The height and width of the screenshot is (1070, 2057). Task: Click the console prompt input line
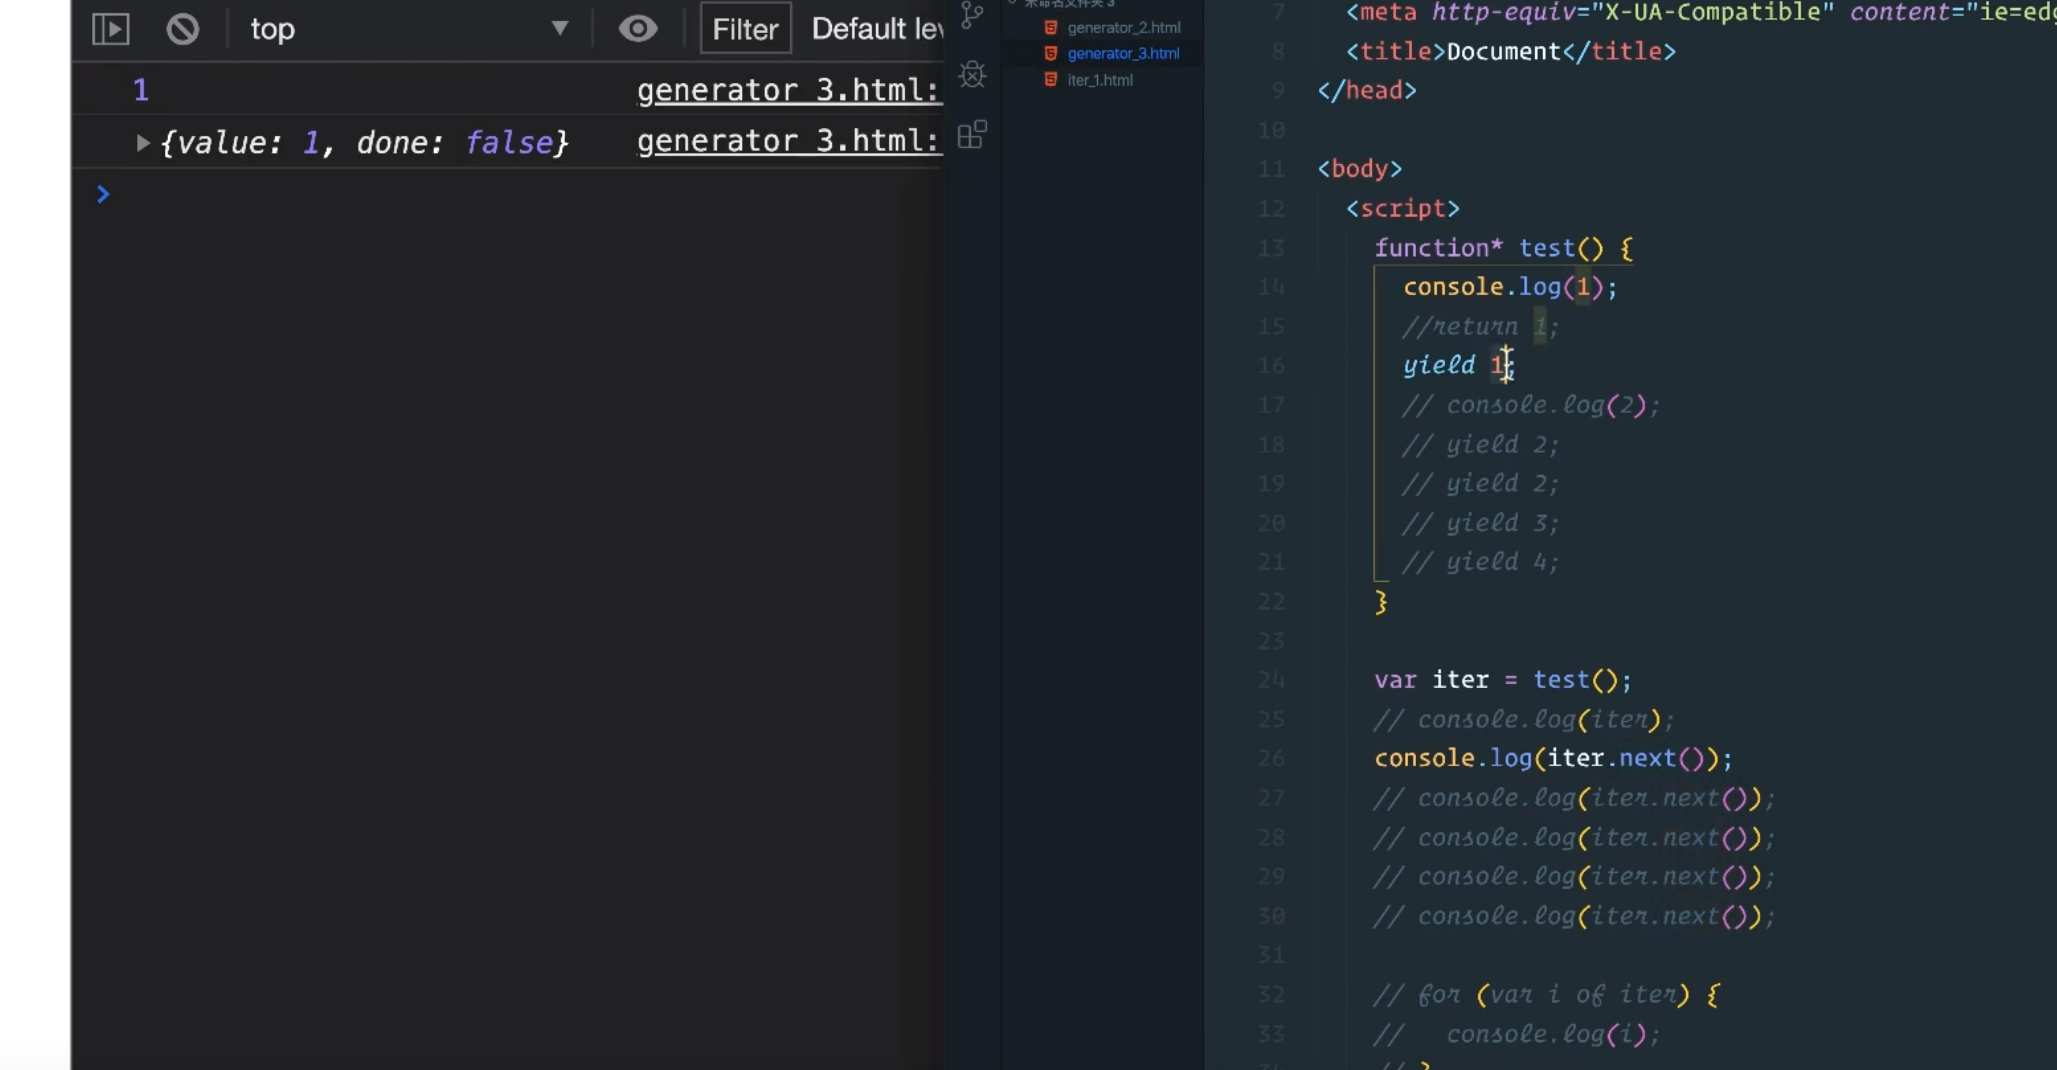tap(520, 194)
